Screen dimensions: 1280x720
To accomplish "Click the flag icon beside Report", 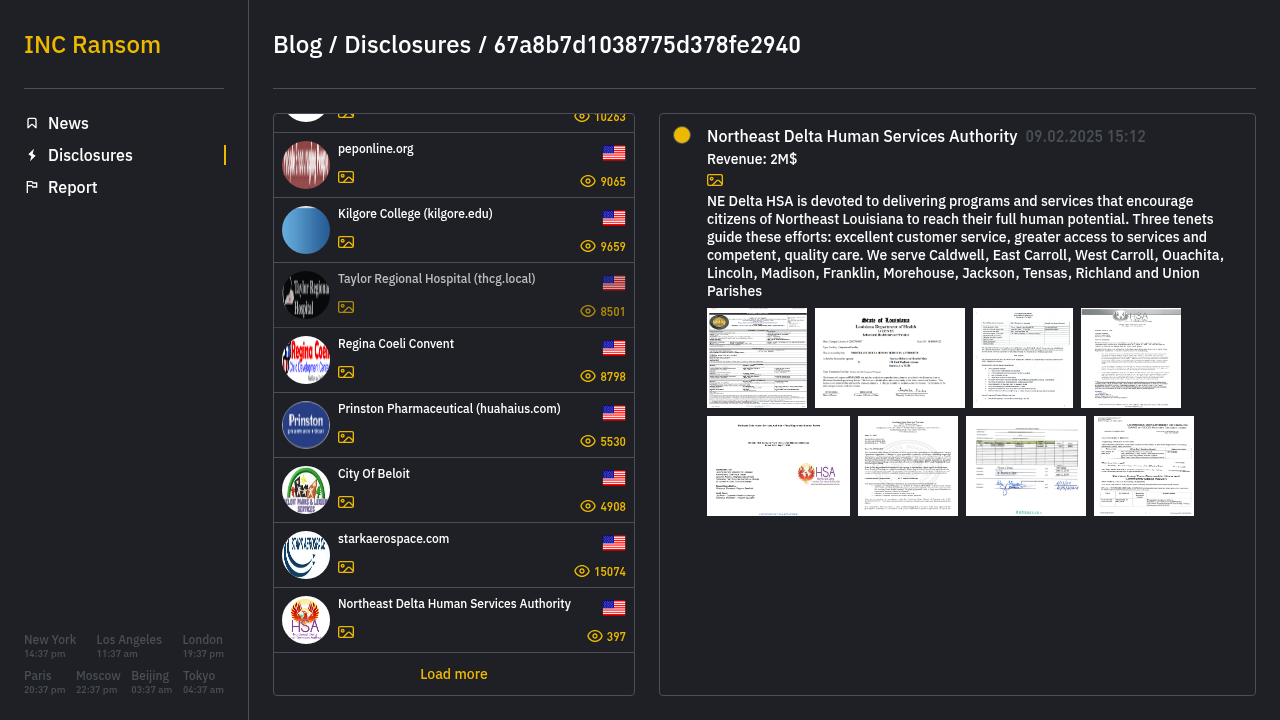I will [x=32, y=187].
